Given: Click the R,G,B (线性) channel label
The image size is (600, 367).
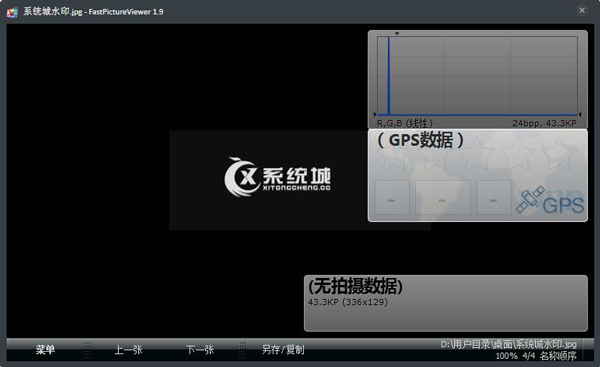Looking at the screenshot, I should click(x=405, y=123).
